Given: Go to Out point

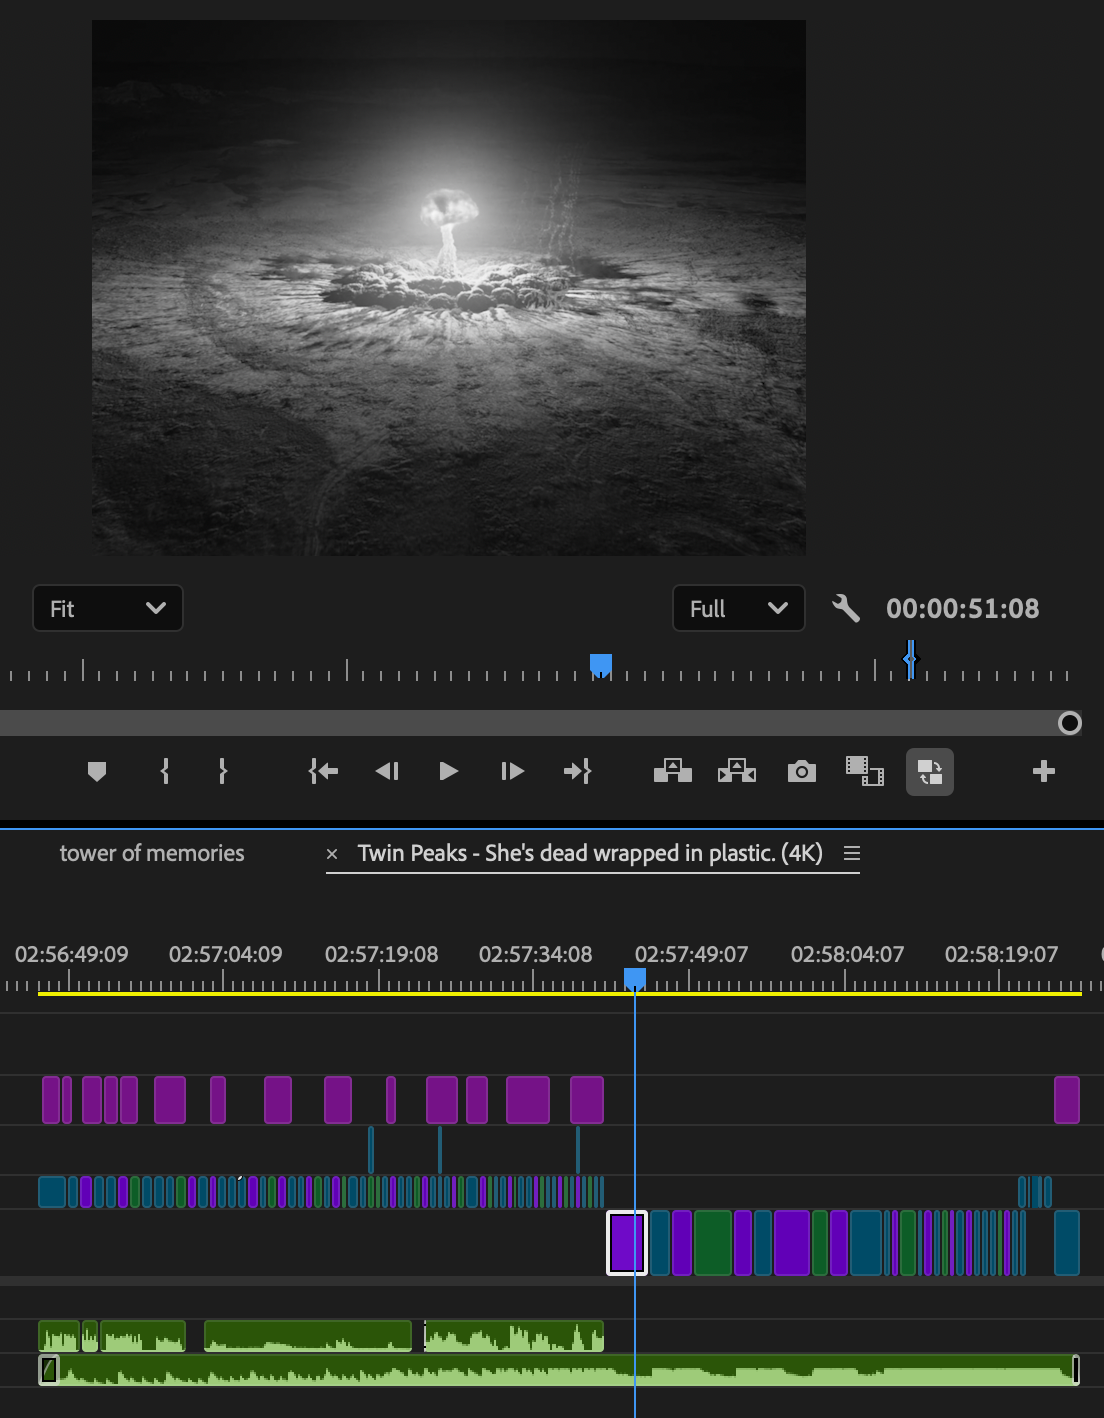Looking at the screenshot, I should tap(577, 771).
